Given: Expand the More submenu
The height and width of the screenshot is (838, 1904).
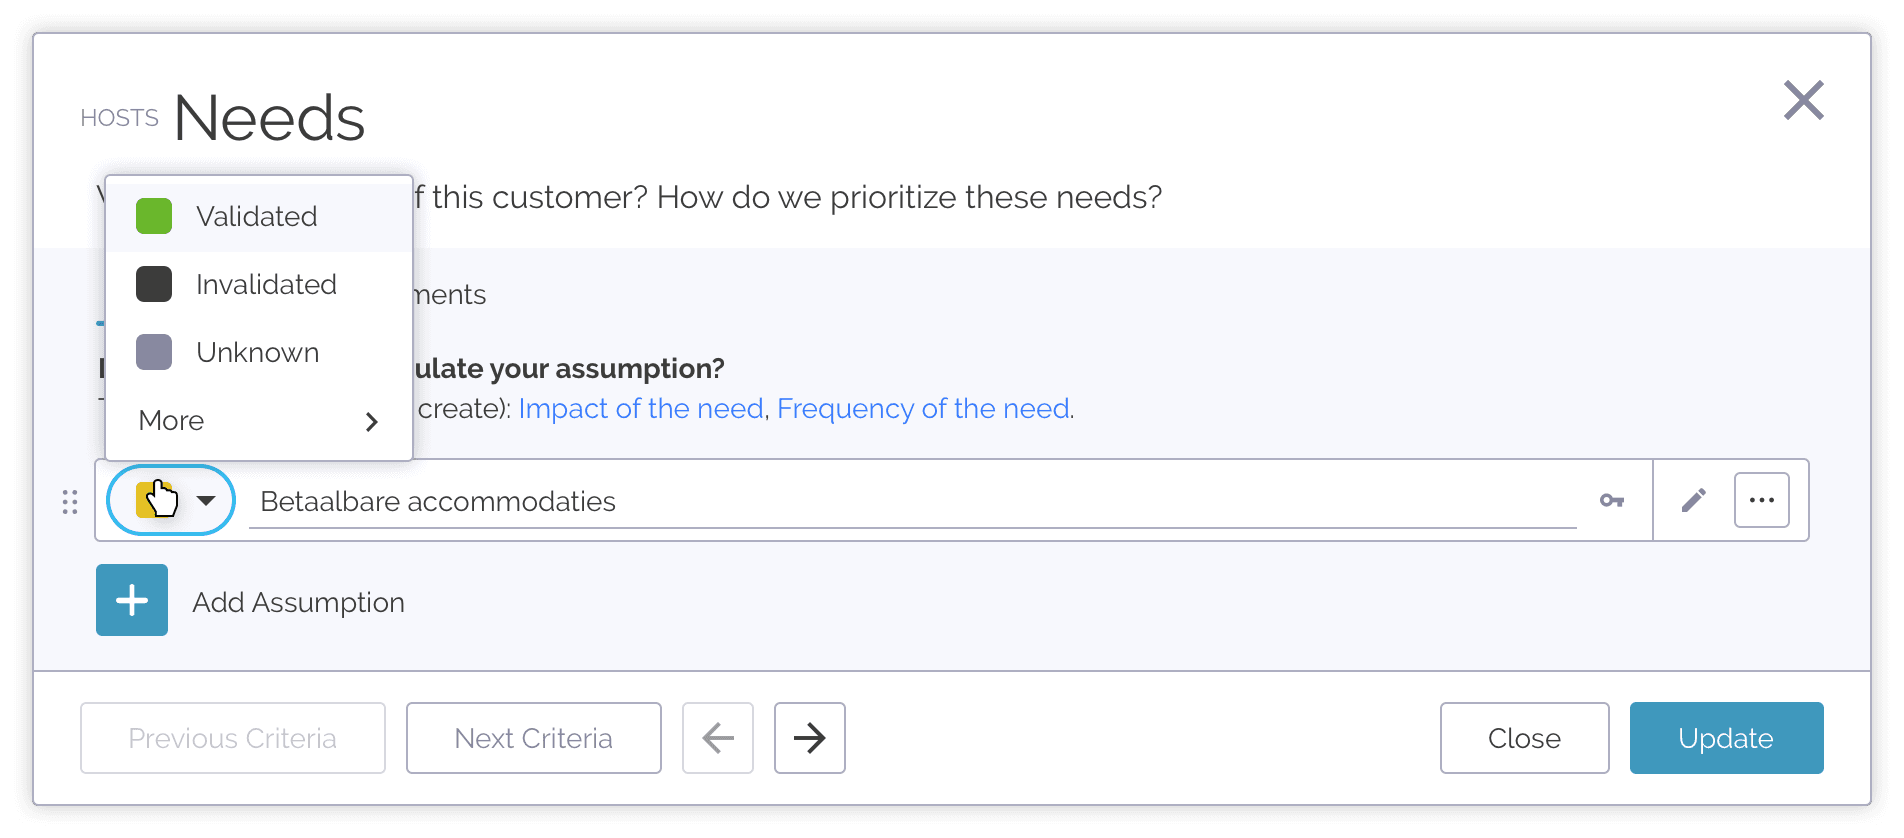Looking at the screenshot, I should (x=259, y=420).
